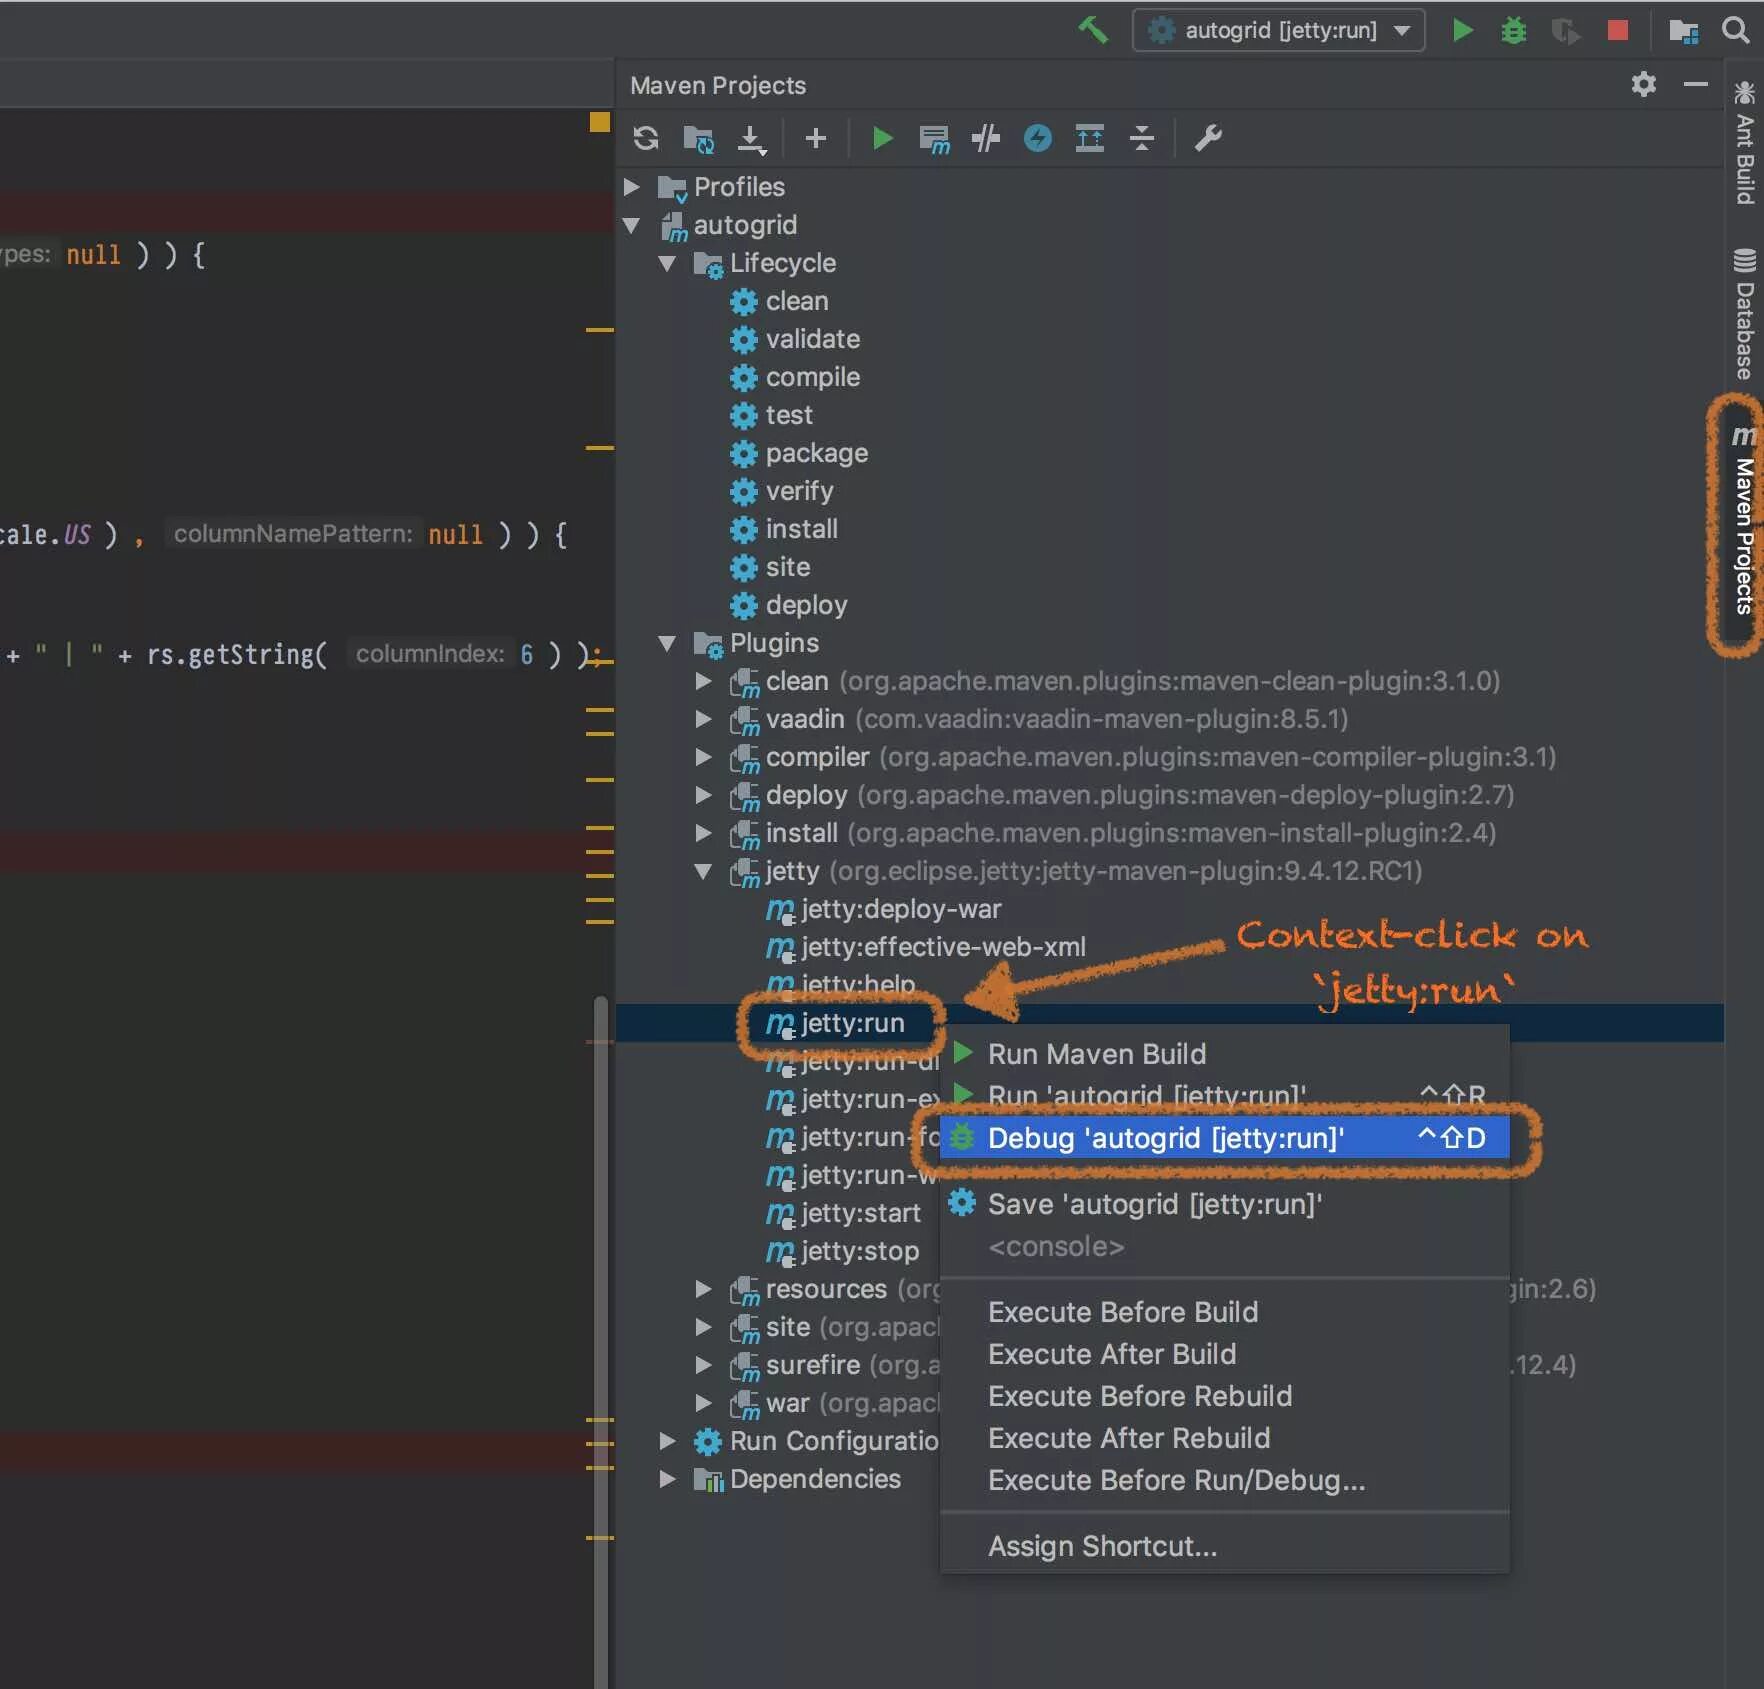Viewport: 1764px width, 1689px height.
Task: Choose Execute After Build menu item
Action: pyautogui.click(x=1225, y=1354)
